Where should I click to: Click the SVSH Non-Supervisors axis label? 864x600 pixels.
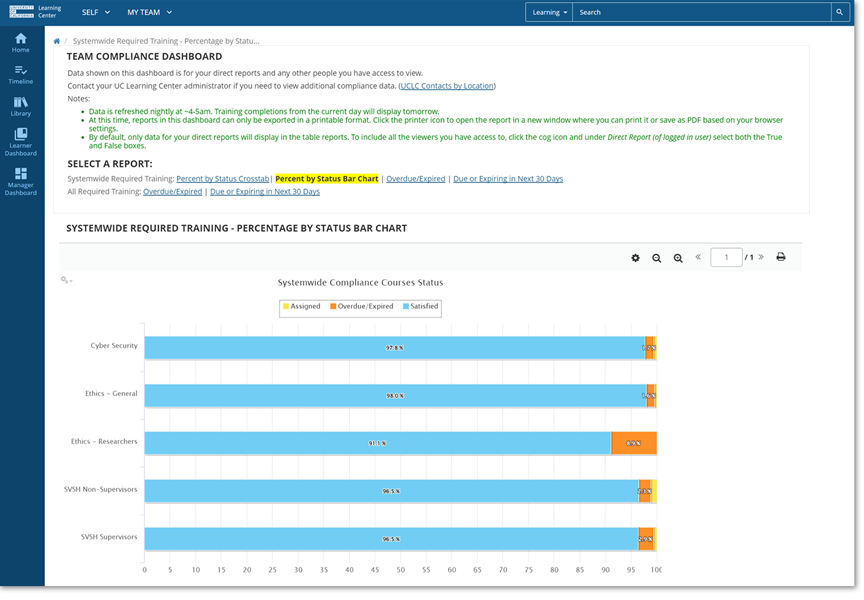click(x=101, y=490)
